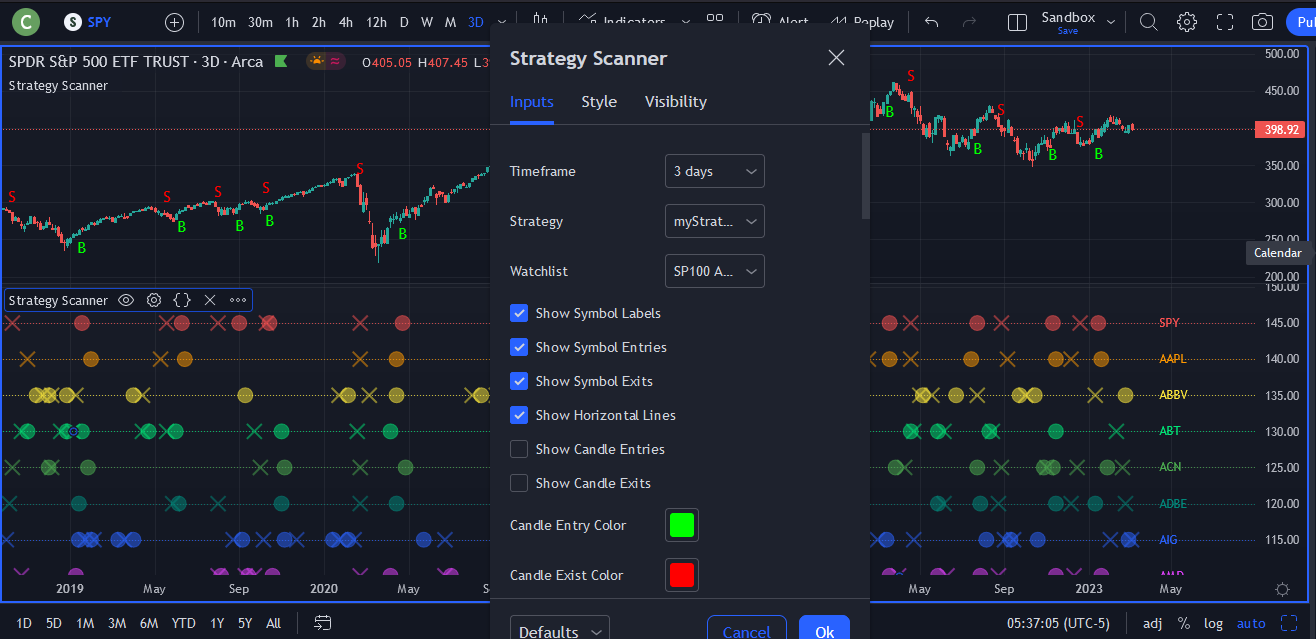This screenshot has width=1316, height=639.
Task: Enable Show Candle Entries
Action: pyautogui.click(x=519, y=449)
